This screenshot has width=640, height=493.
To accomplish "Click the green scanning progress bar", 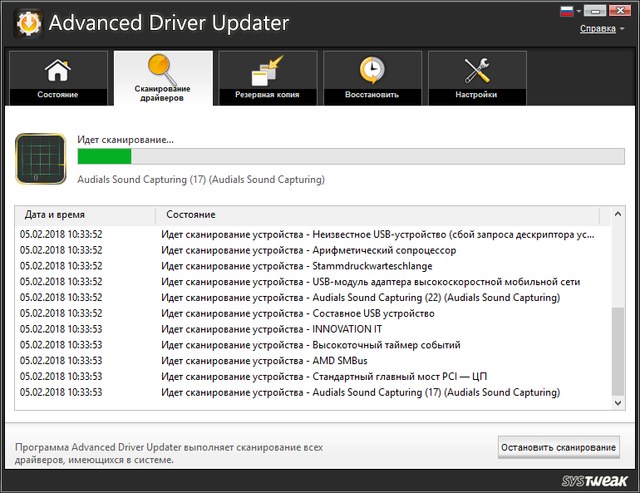I will 351,156.
